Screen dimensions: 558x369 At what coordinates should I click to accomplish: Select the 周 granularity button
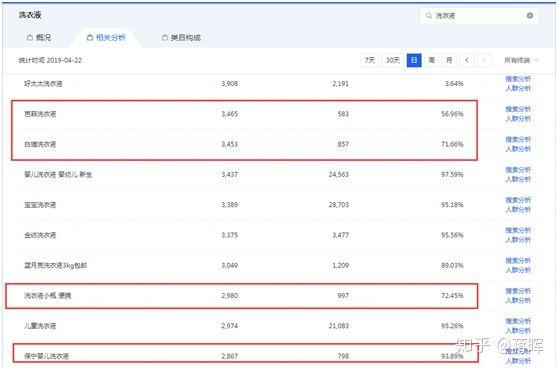432,60
